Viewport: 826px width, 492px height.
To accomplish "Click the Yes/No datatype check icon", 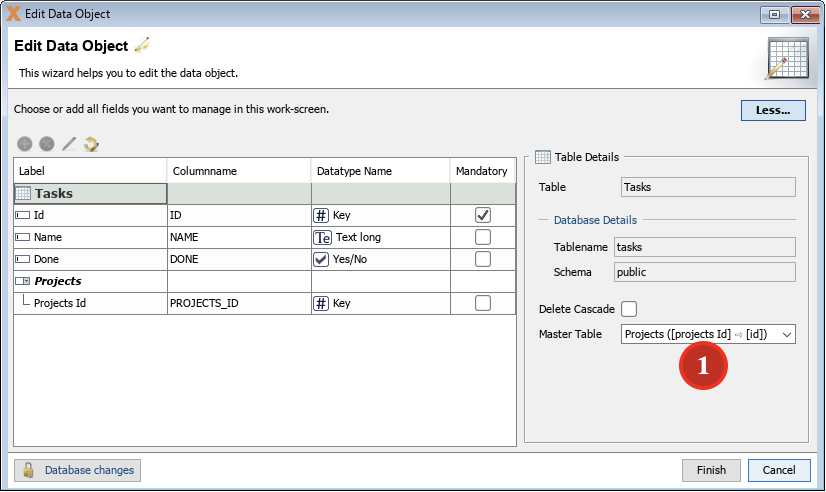I will (321, 259).
